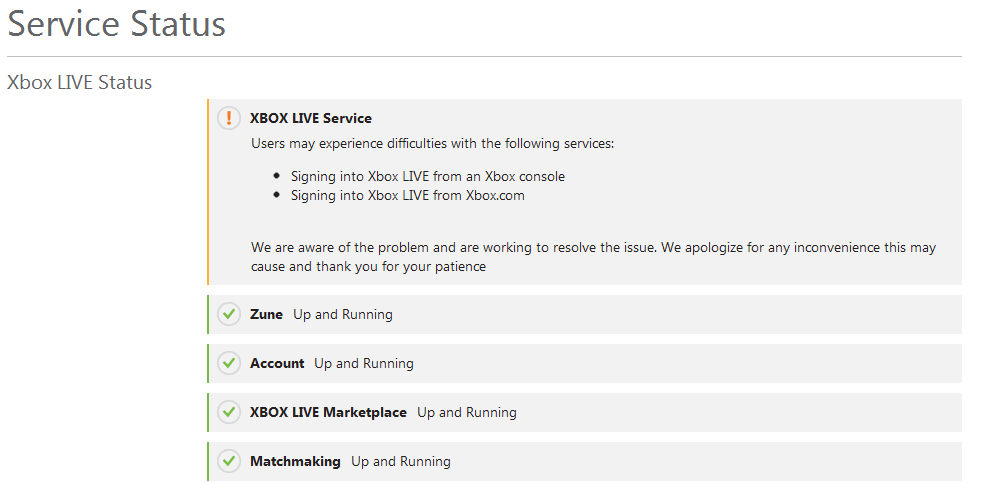Expand the XBOX LIVE Service status heading
The height and width of the screenshot is (483, 986).
coord(310,118)
